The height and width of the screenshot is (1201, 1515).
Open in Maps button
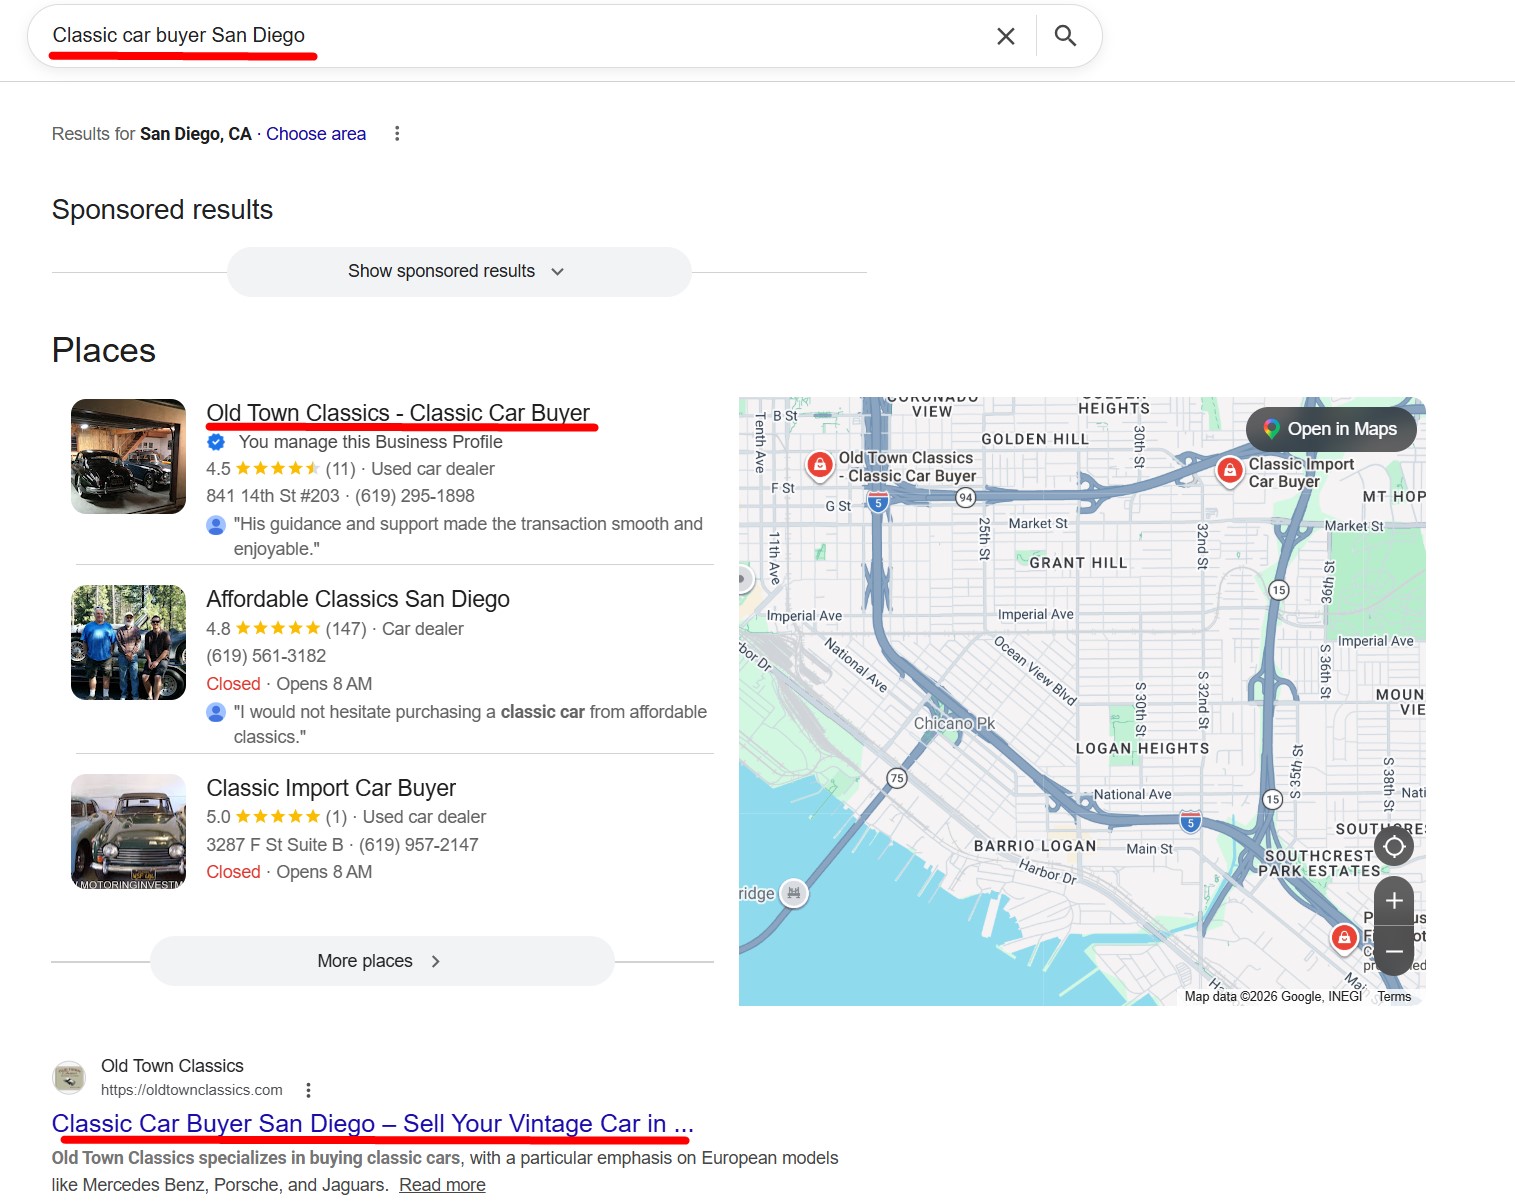(1331, 429)
